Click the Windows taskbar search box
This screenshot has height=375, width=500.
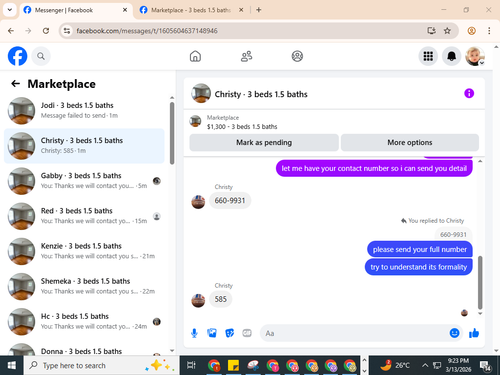(x=101, y=366)
